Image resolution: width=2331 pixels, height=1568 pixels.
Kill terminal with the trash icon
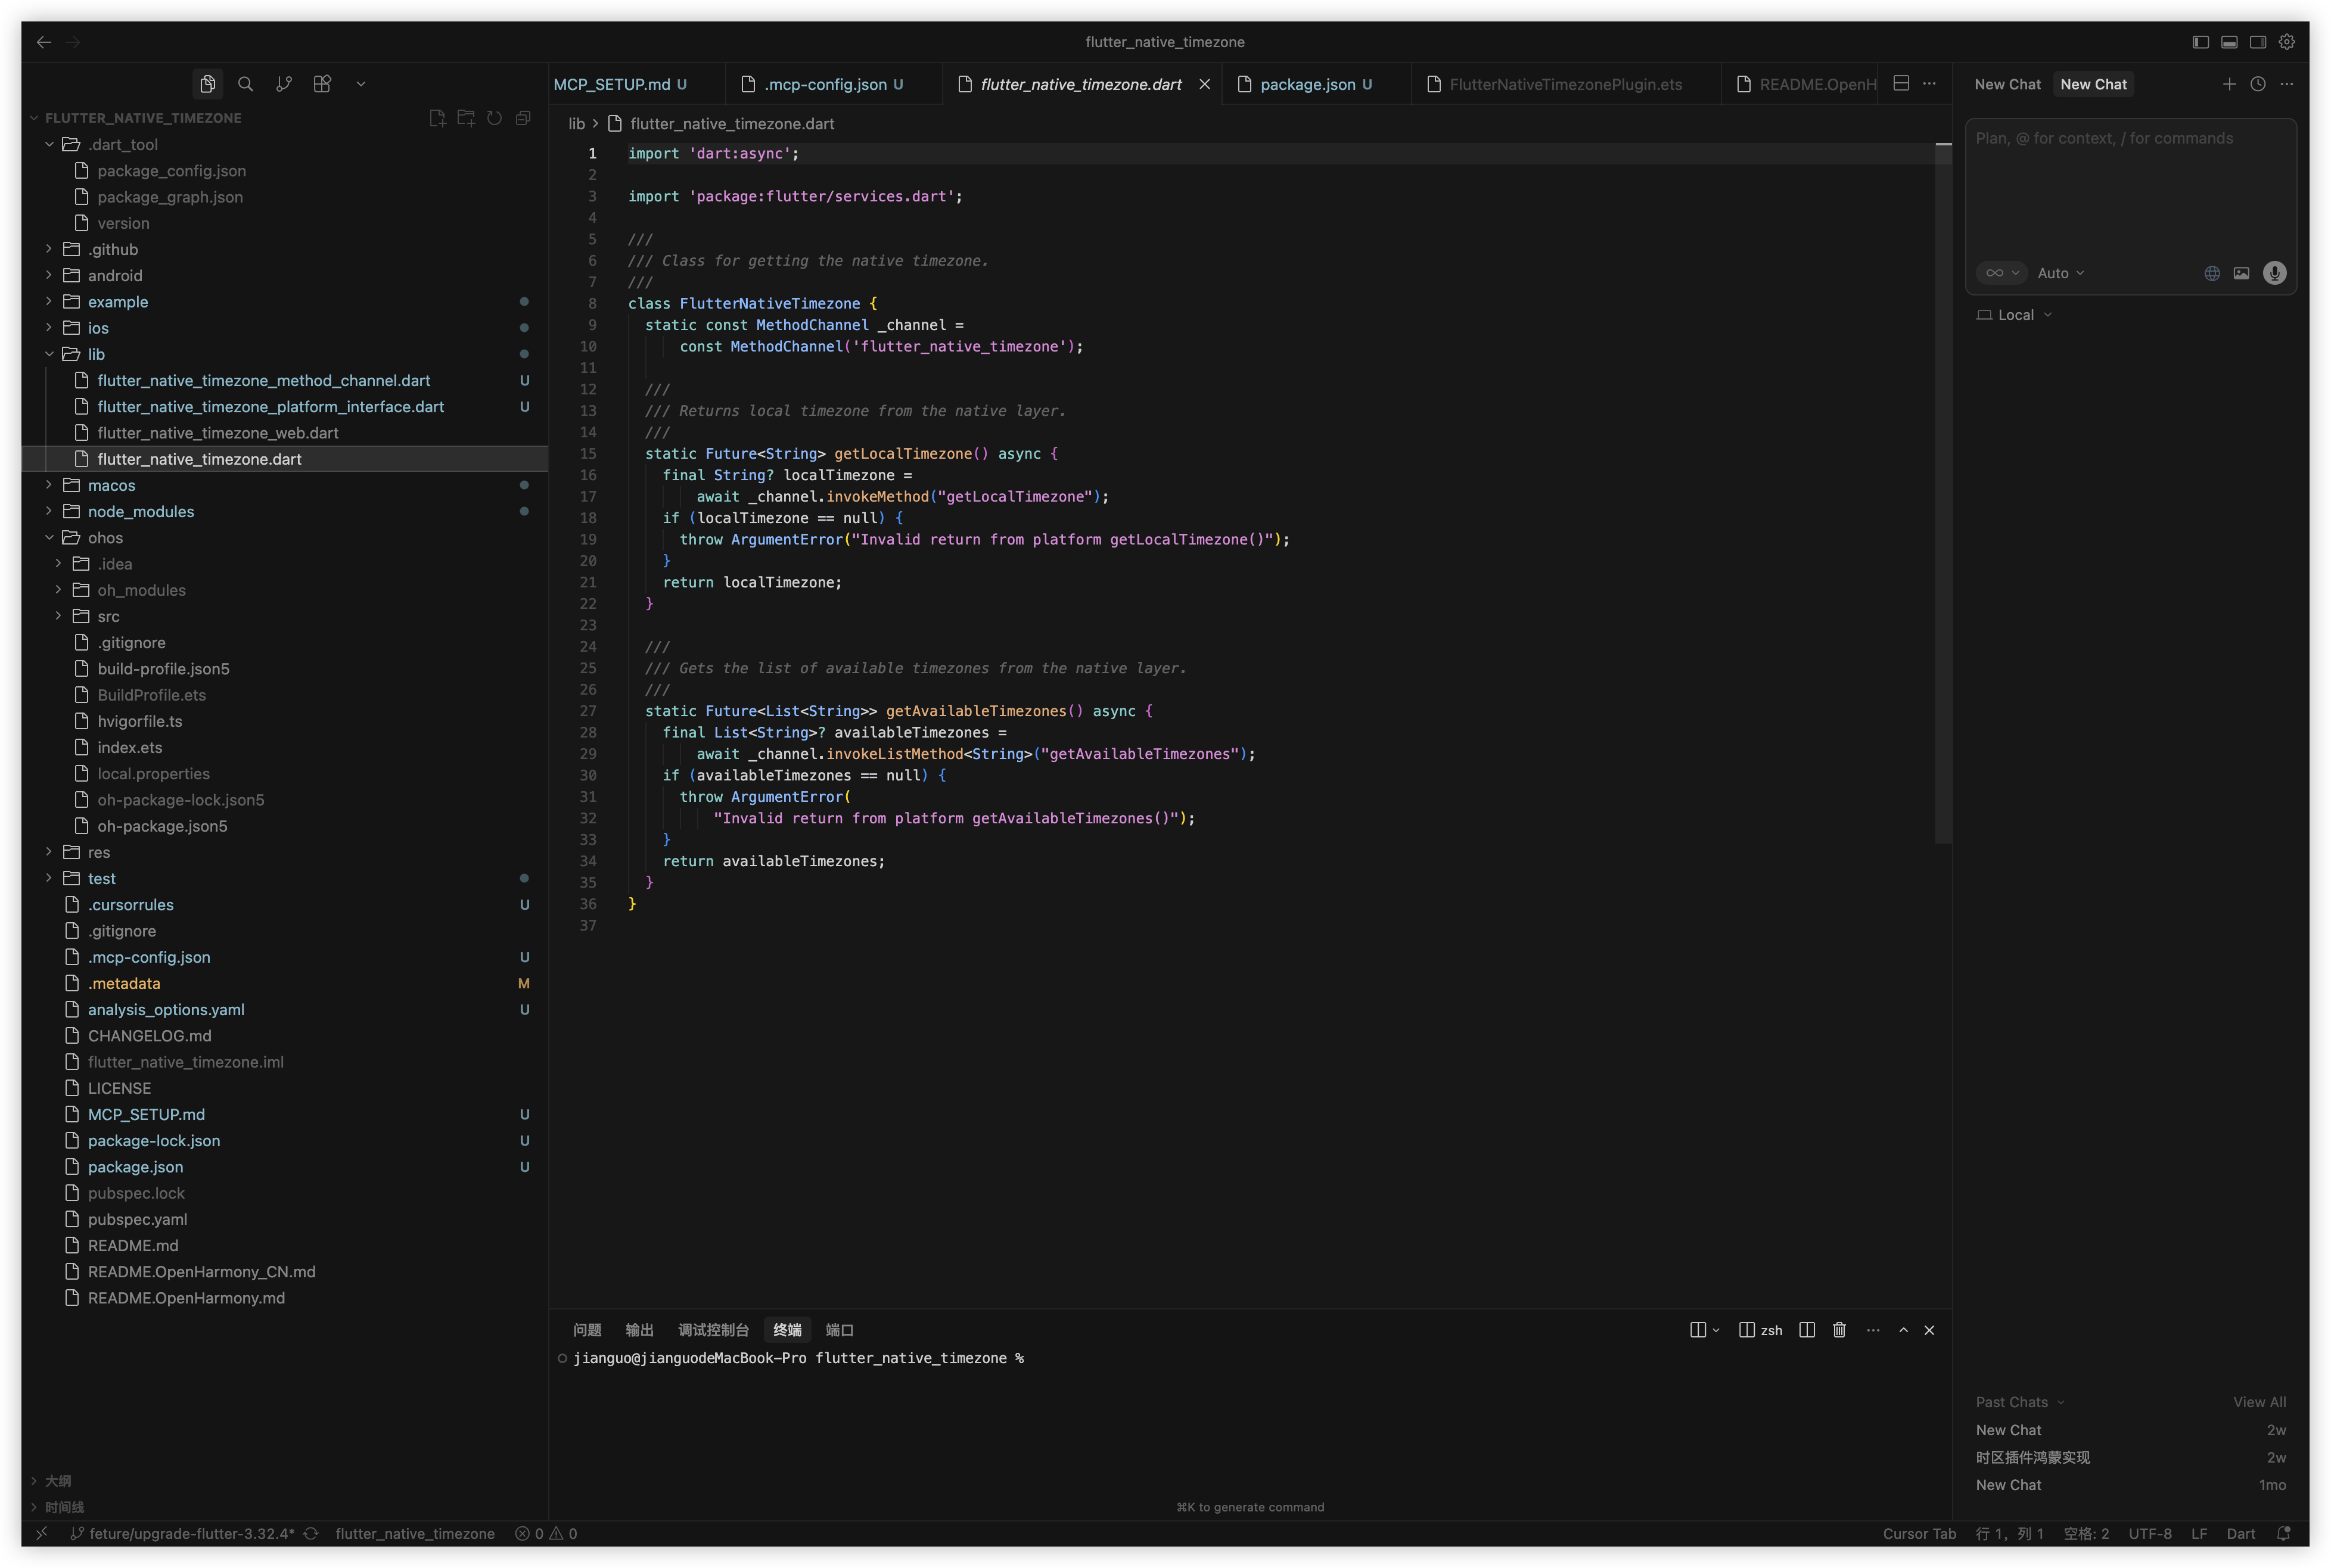[1838, 1330]
